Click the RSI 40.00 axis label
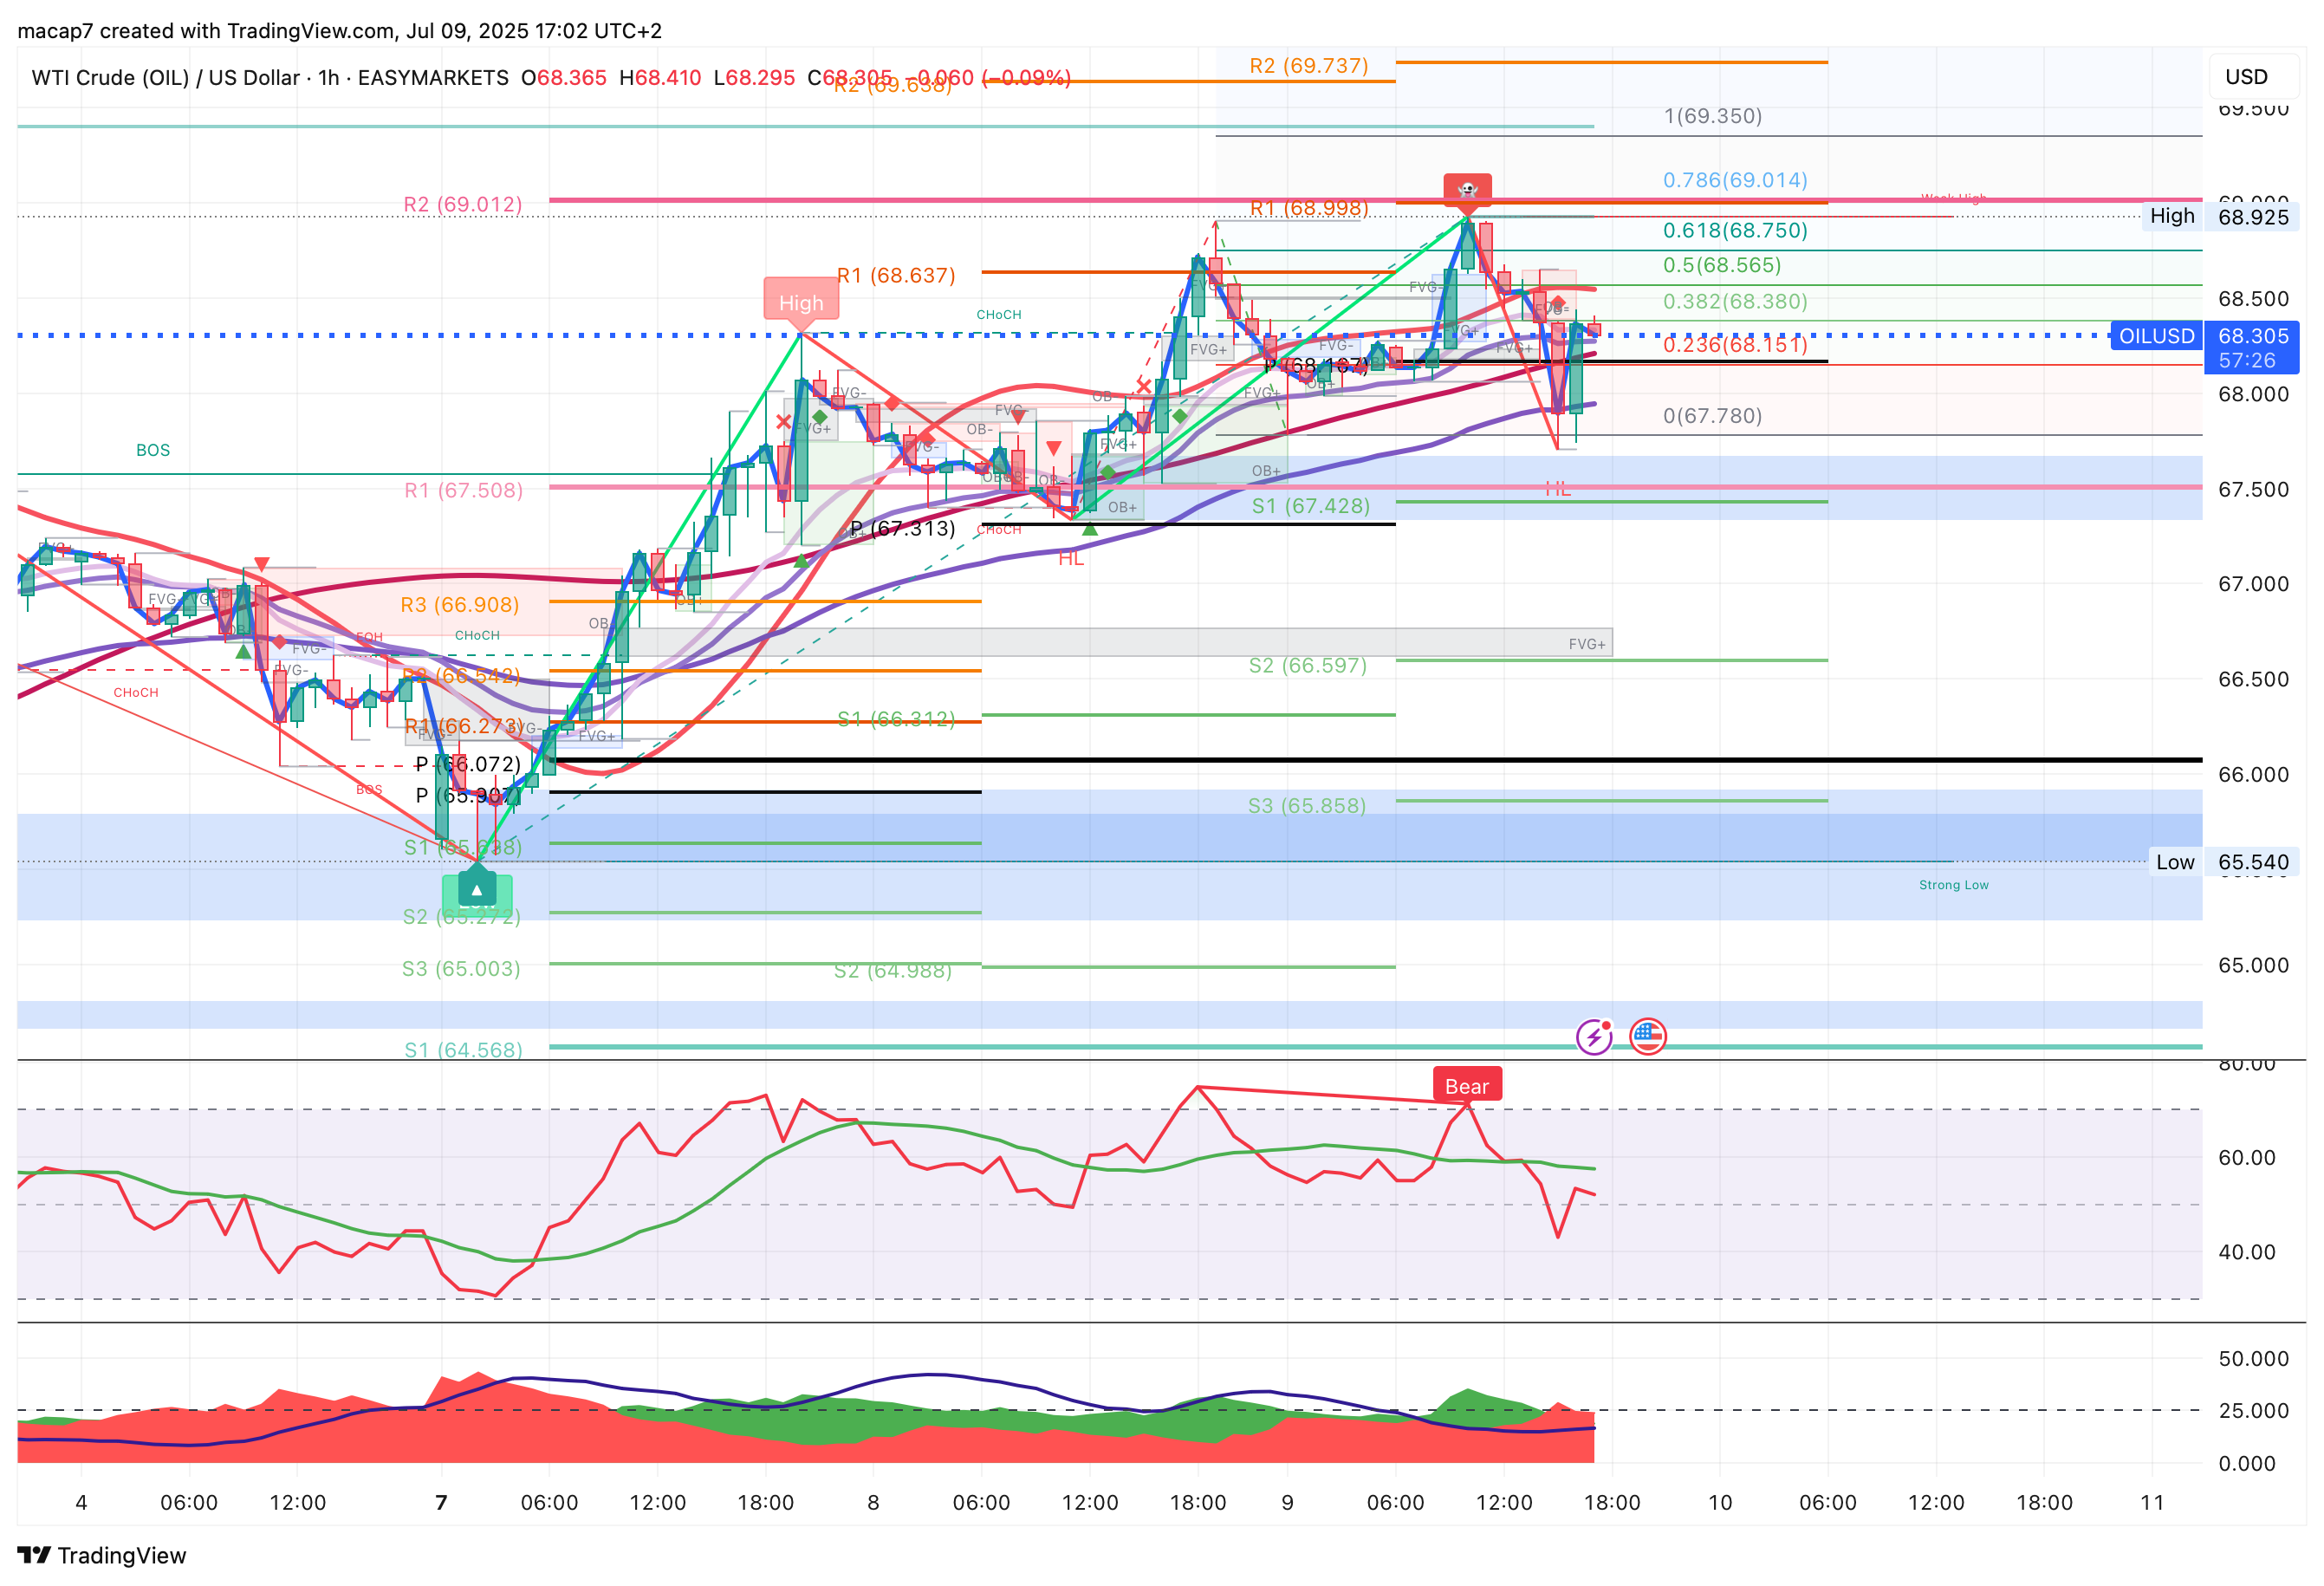The height and width of the screenshot is (1586, 2324). tap(2246, 1252)
